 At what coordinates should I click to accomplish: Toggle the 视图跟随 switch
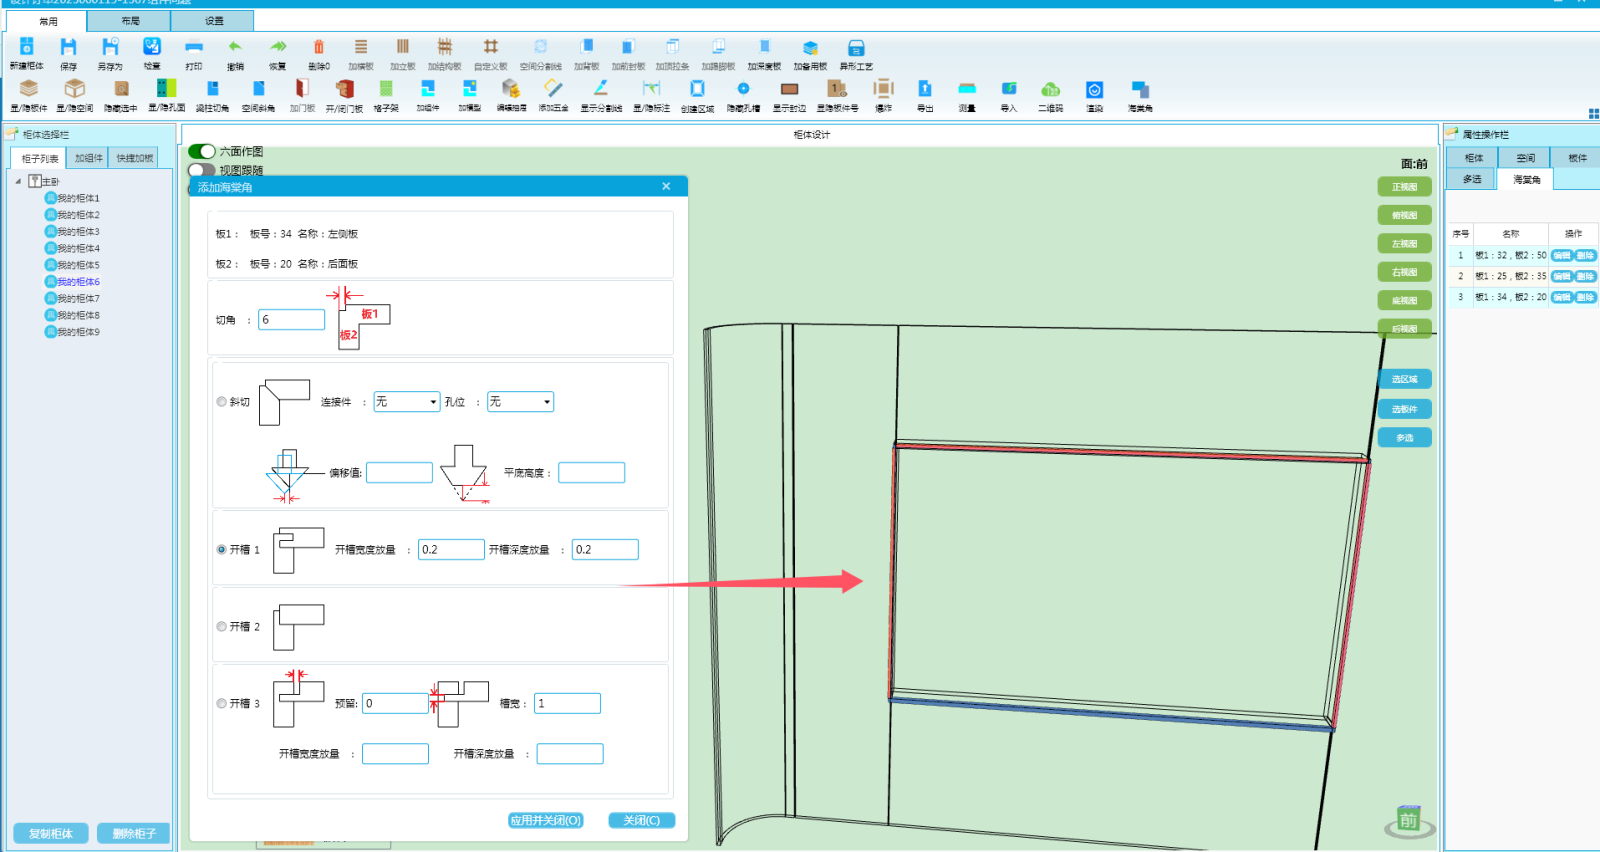pos(202,170)
